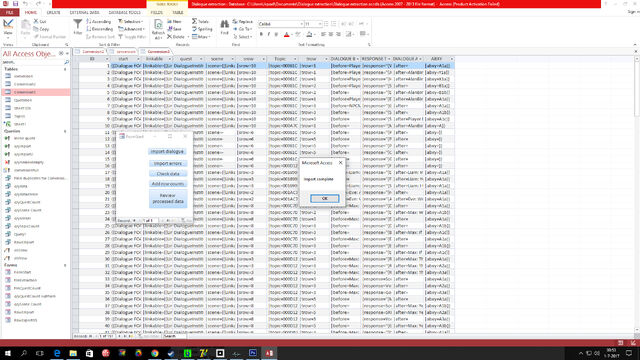Open the Windows Start menu
This screenshot has width=640, height=360.
tap(8, 353)
